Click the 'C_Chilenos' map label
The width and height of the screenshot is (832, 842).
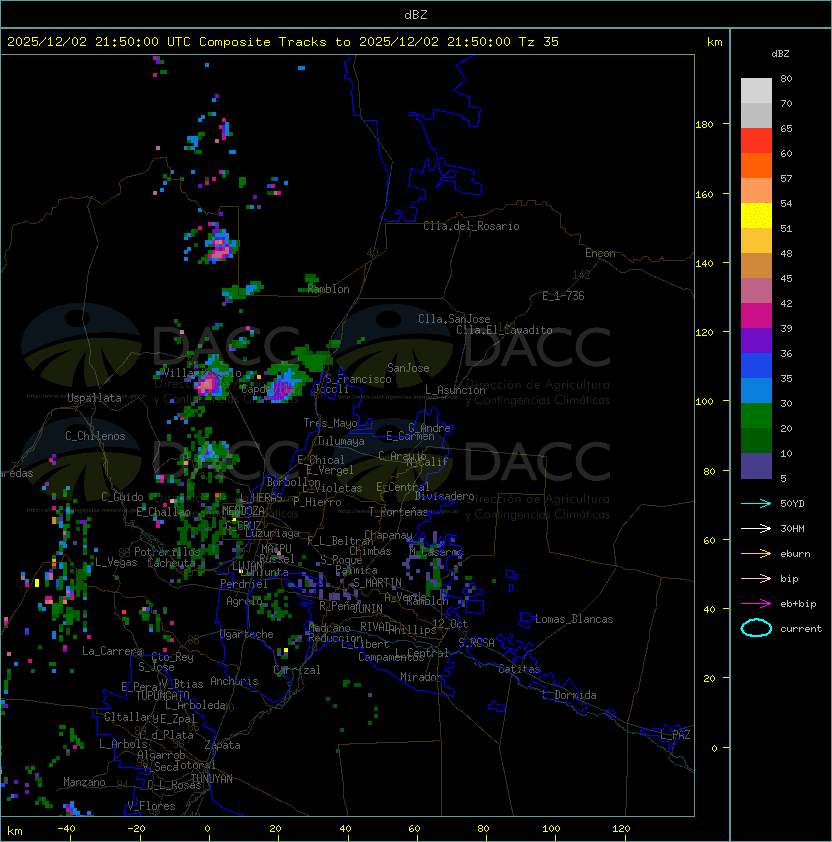point(95,436)
